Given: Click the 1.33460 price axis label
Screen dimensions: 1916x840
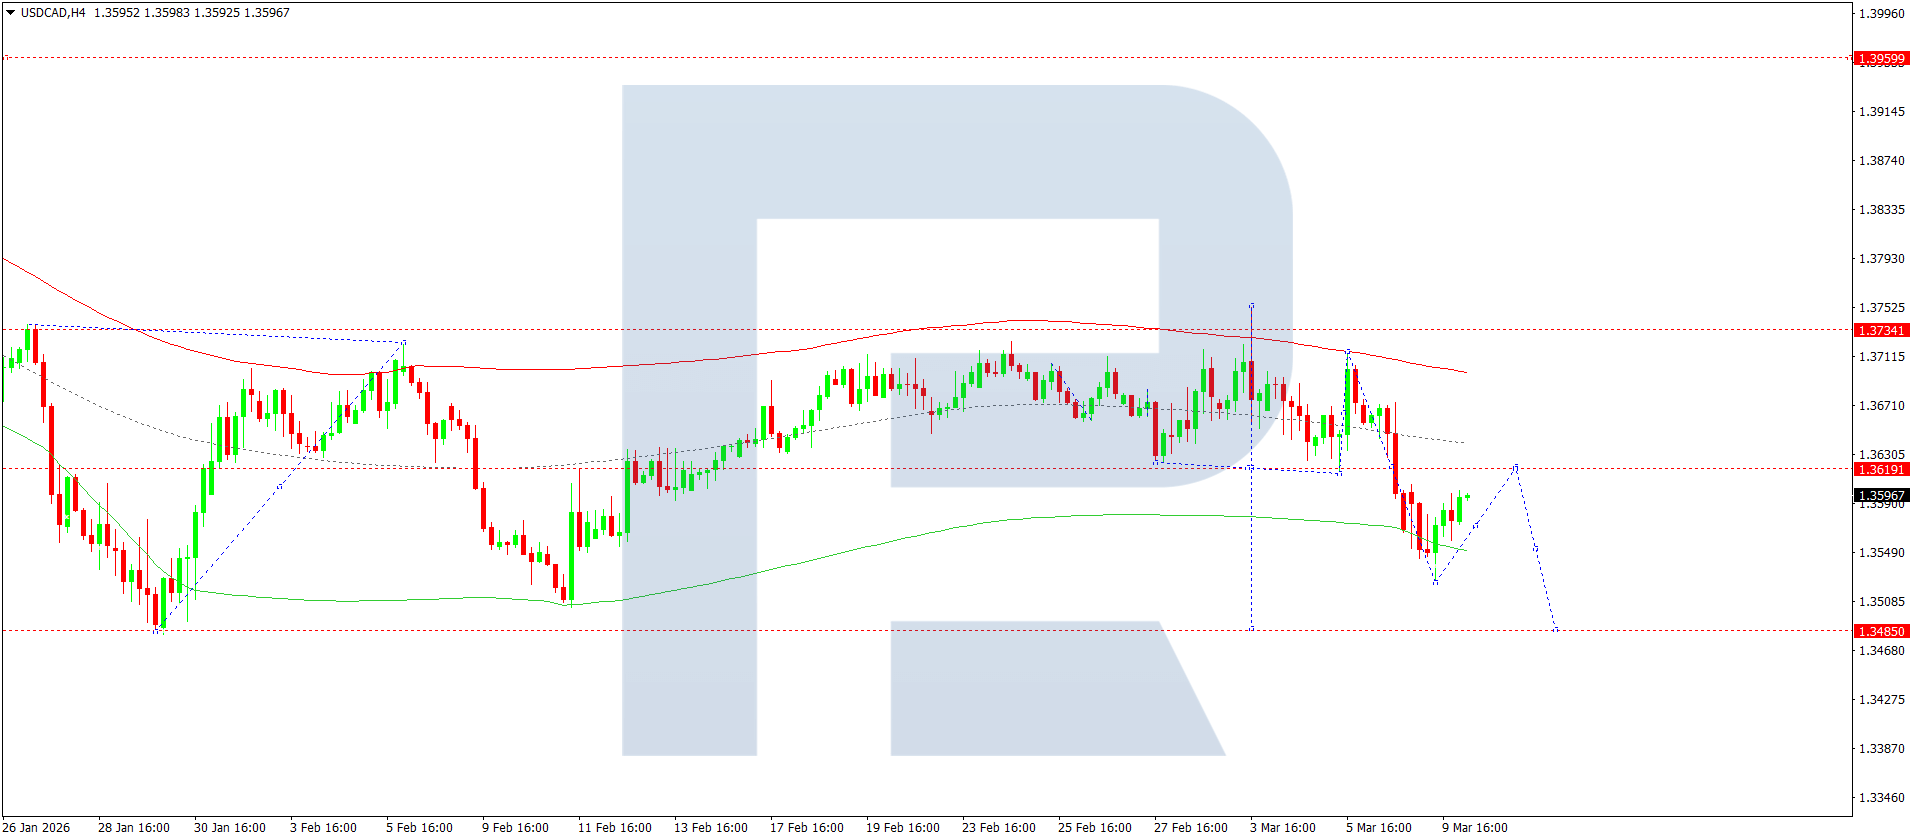Looking at the screenshot, I should (1881, 798).
